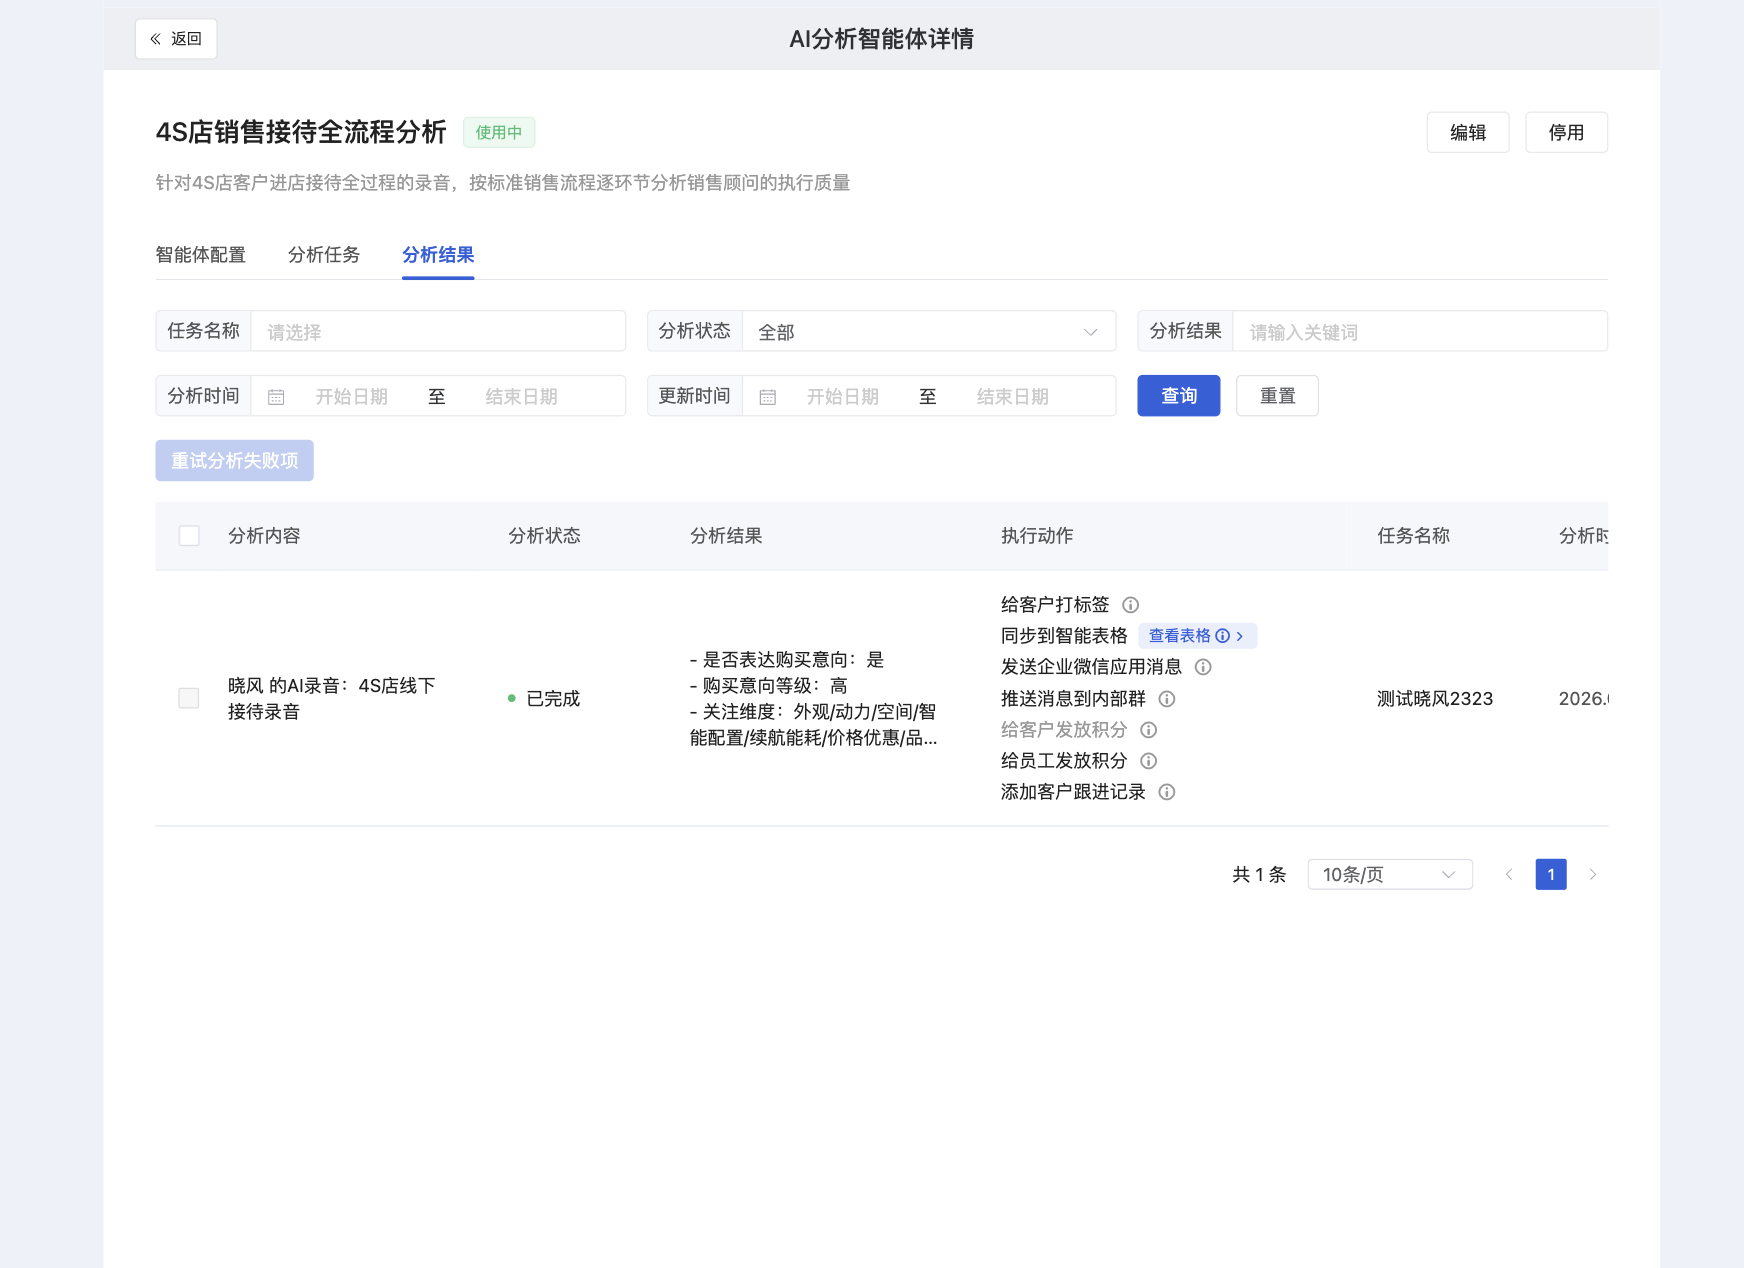Viewport: 1744px width, 1268px height.
Task: Switch to the 智能体配置 tab
Action: (x=200, y=255)
